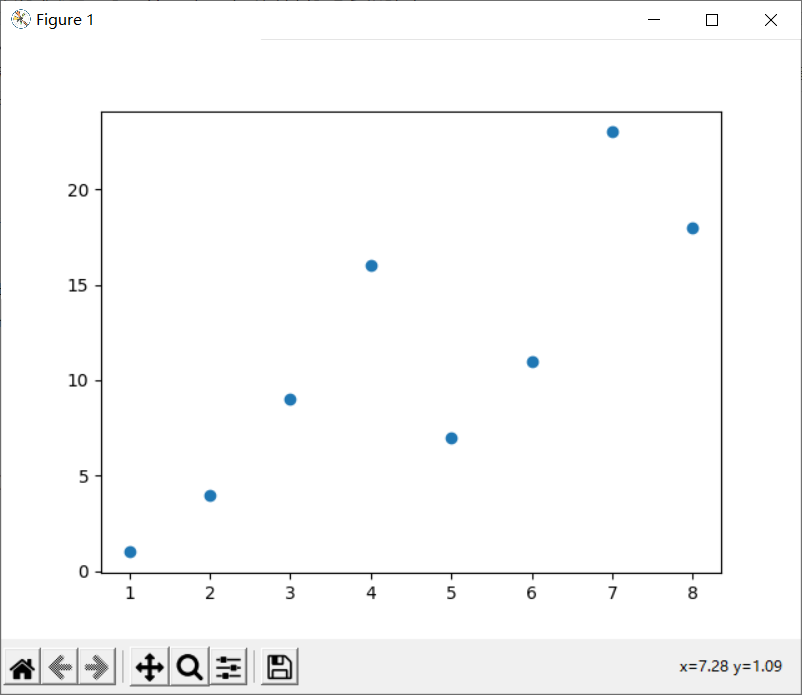
Task: Click the scatter point at x=3
Action: tap(290, 399)
